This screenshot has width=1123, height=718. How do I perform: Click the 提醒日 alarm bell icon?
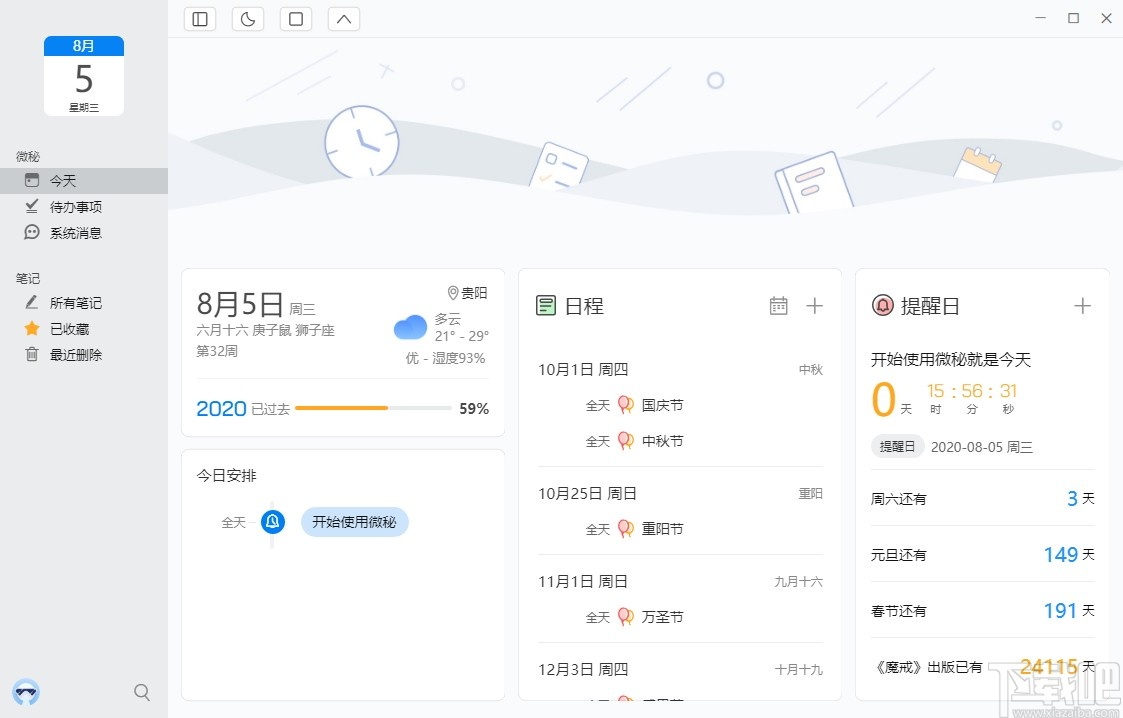tap(882, 306)
